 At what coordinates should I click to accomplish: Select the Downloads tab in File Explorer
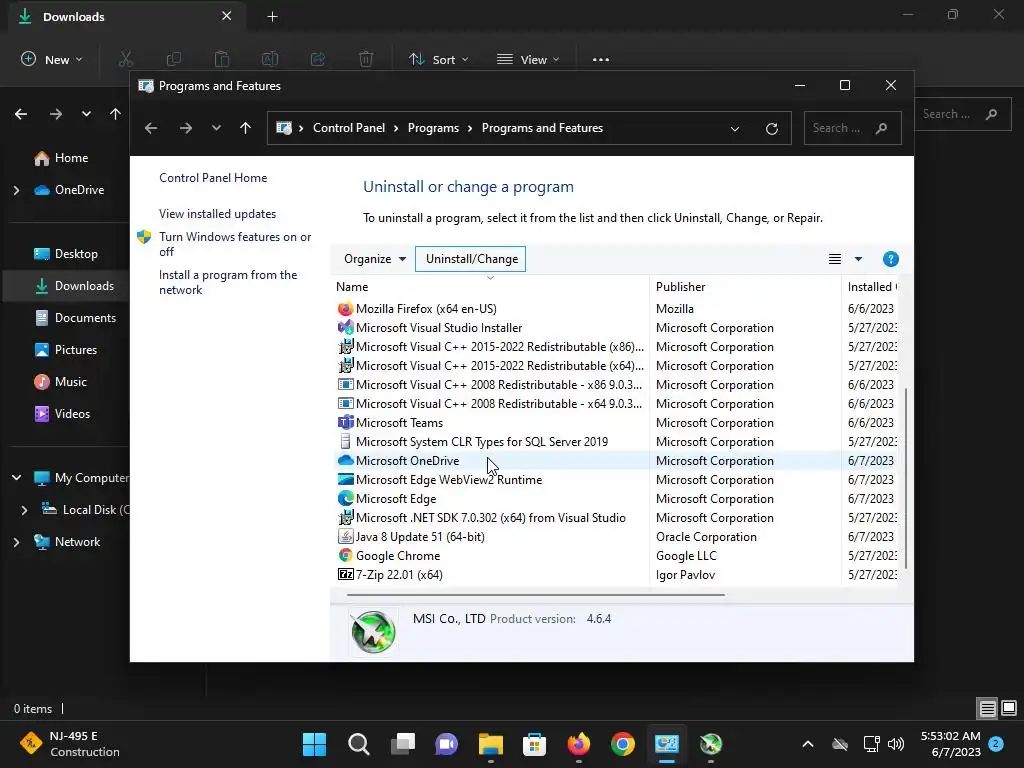point(127,17)
